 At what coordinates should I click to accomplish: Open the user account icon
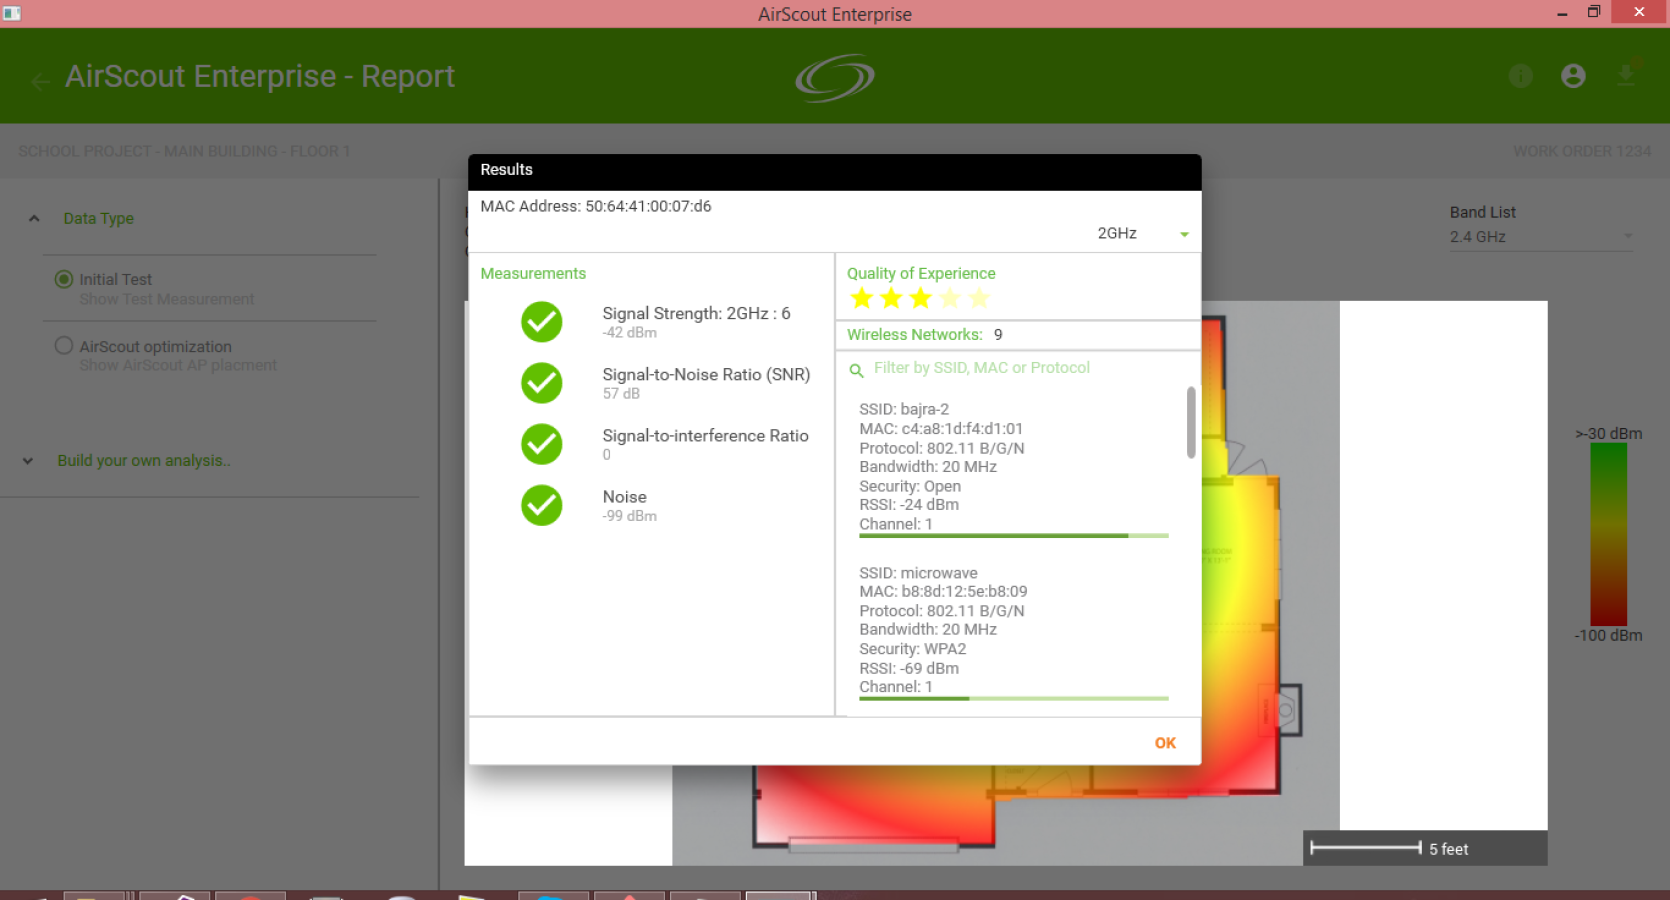point(1573,76)
